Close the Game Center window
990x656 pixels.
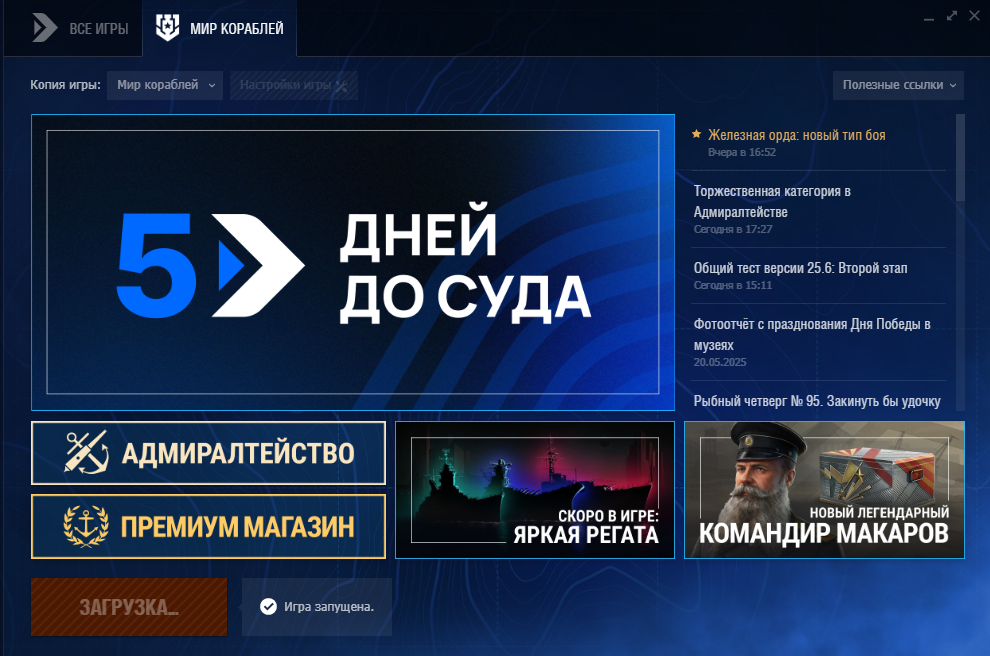(974, 16)
